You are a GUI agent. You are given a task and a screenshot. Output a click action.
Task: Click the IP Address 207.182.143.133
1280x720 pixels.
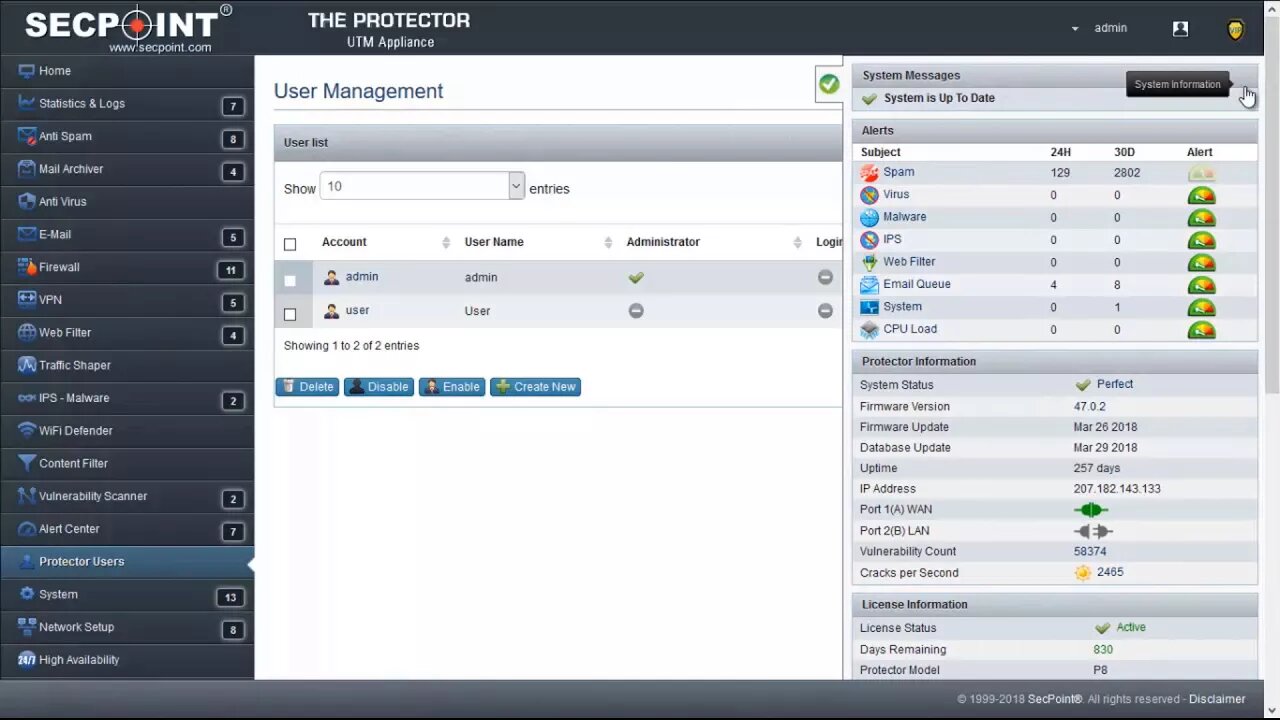coord(1117,489)
